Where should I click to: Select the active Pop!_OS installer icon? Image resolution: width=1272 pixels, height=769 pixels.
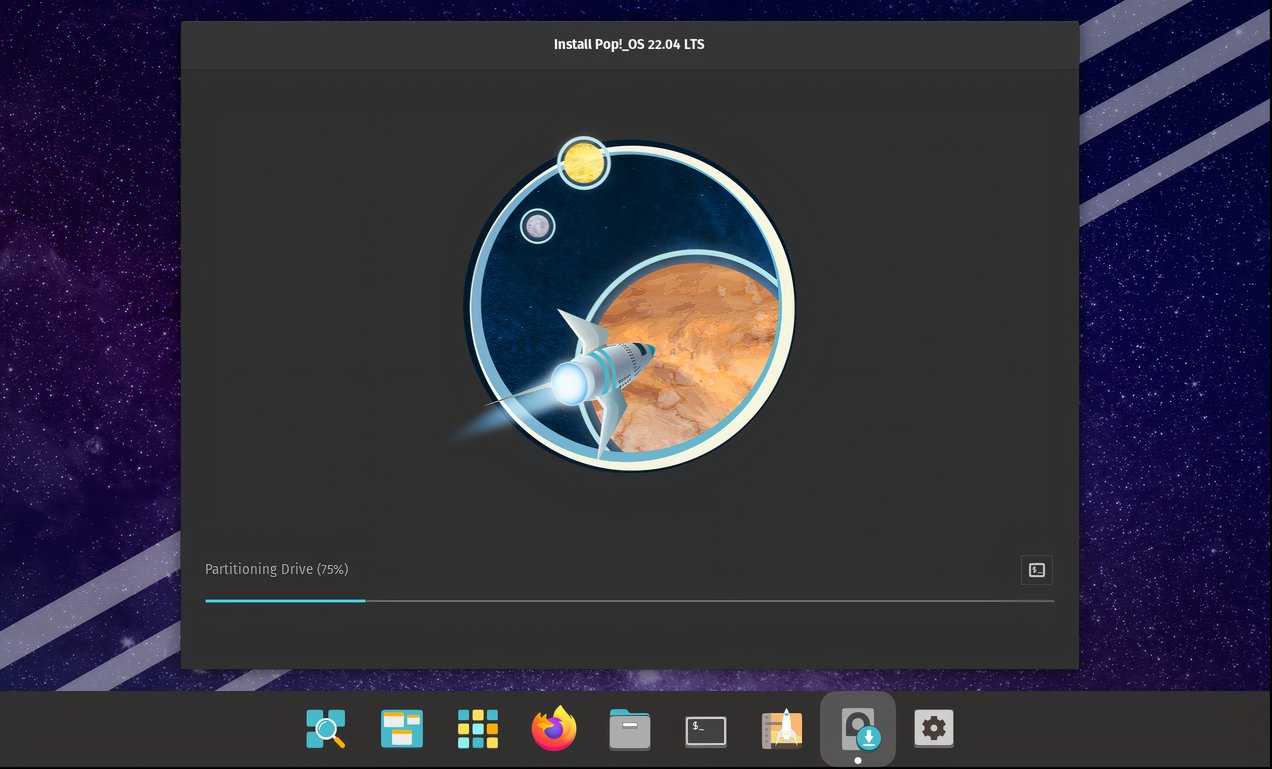coord(858,729)
